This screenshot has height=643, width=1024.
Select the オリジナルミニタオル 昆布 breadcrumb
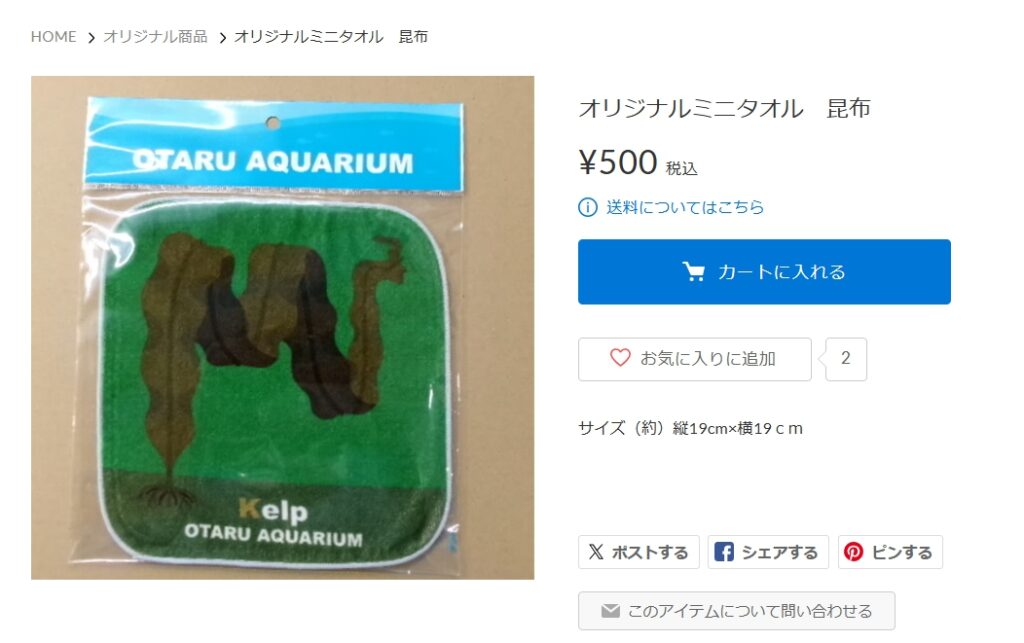click(x=331, y=37)
